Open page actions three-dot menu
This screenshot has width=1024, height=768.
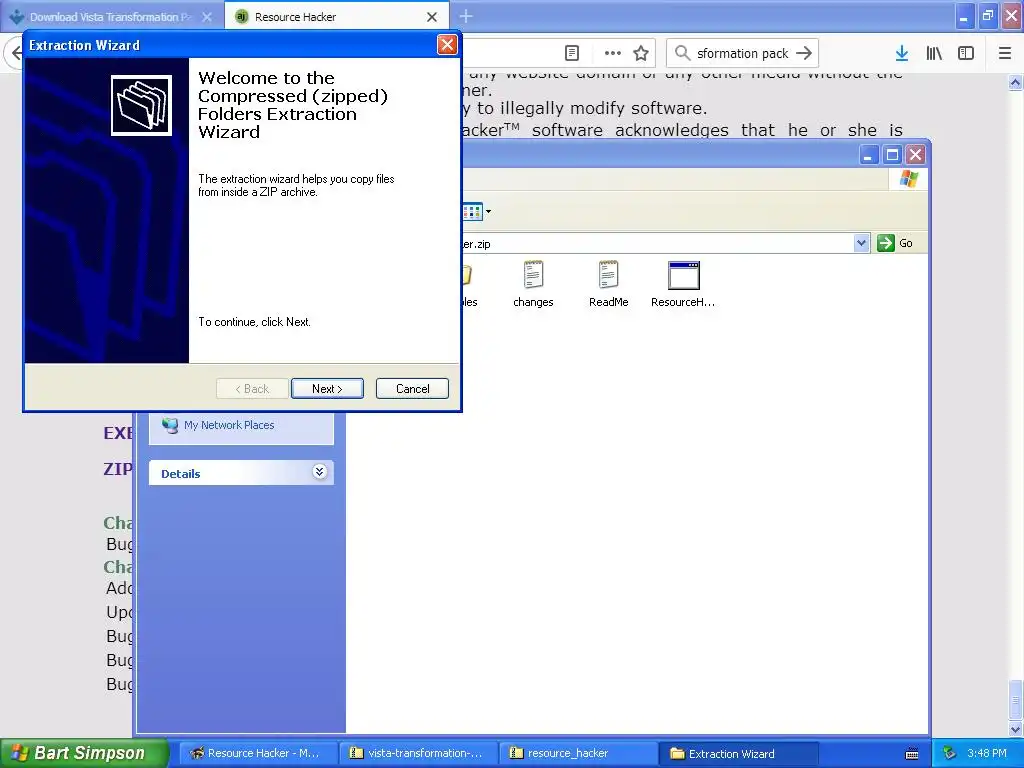point(613,53)
